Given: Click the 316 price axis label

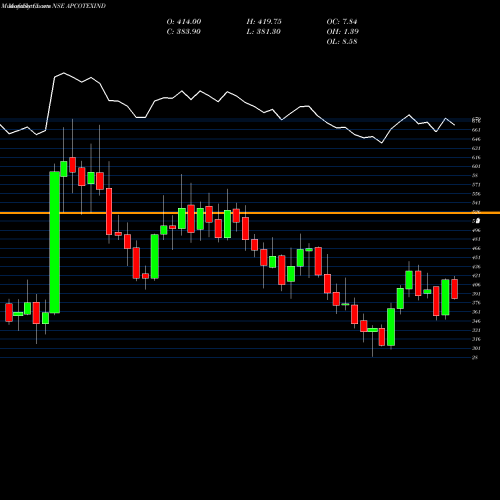Looking at the screenshot, I should [476, 339].
